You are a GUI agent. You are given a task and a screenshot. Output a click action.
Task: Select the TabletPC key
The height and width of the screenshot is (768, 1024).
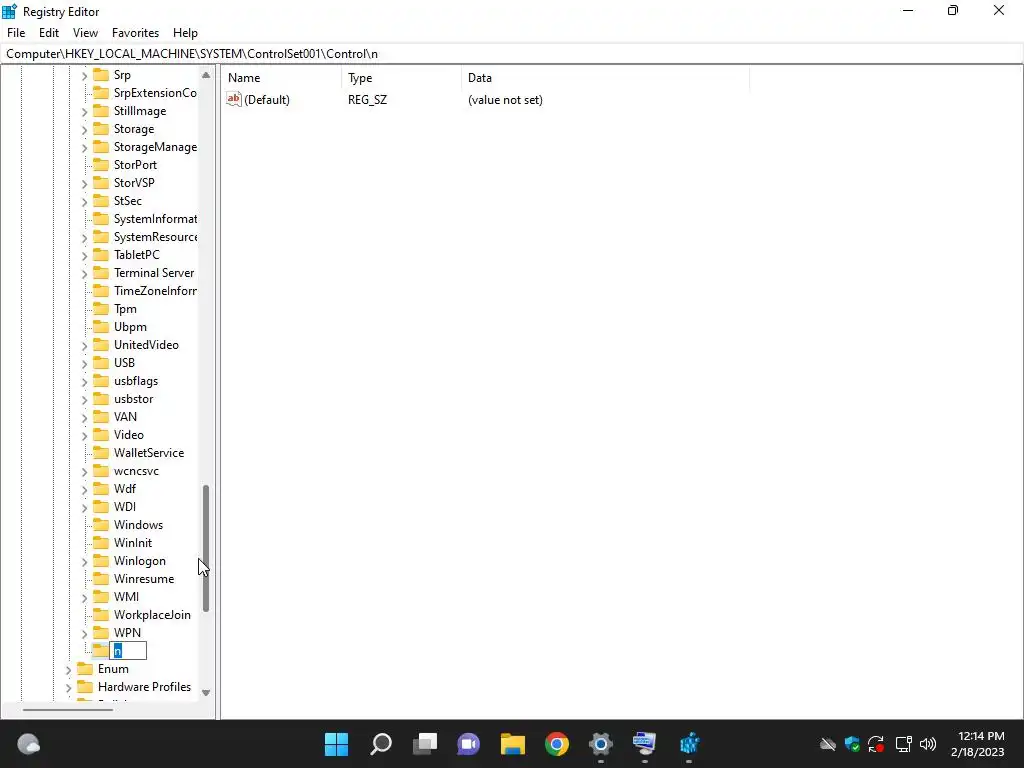[x=136, y=255]
